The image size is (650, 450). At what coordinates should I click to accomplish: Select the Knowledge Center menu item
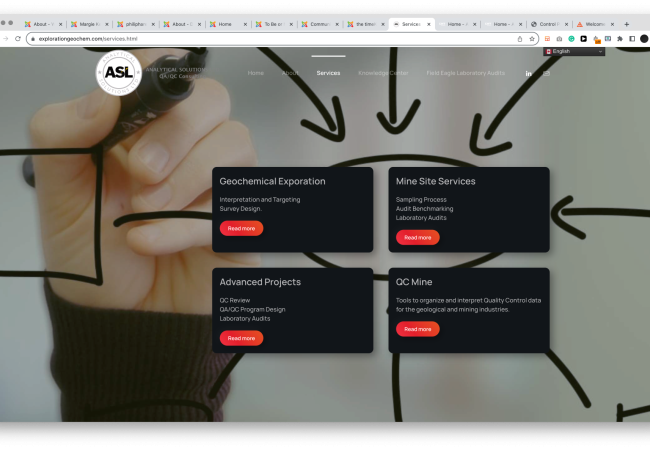pyautogui.click(x=383, y=73)
